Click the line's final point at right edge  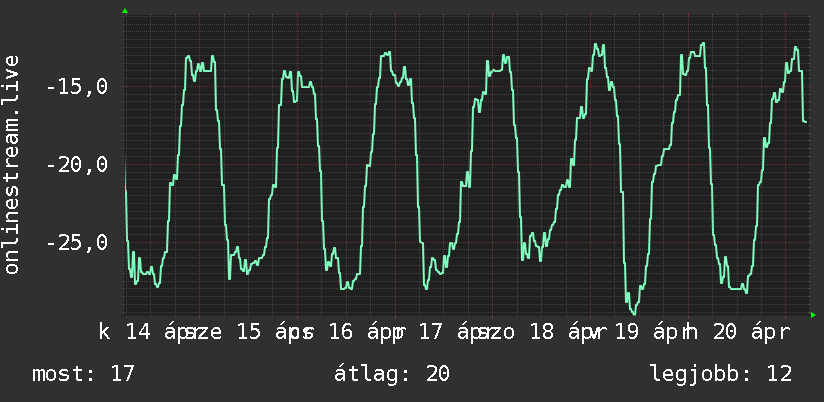pos(806,122)
